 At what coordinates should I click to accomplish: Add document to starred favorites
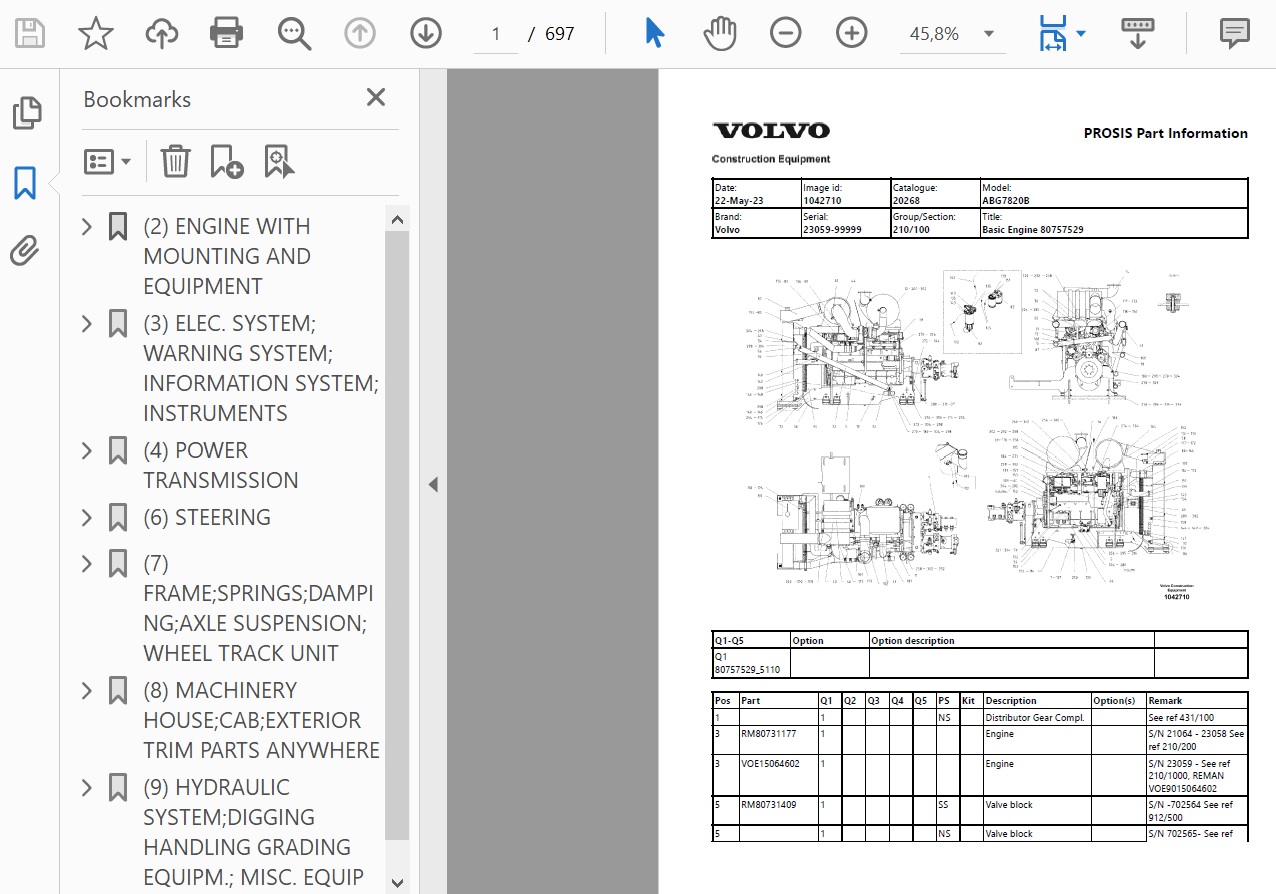pyautogui.click(x=95, y=34)
